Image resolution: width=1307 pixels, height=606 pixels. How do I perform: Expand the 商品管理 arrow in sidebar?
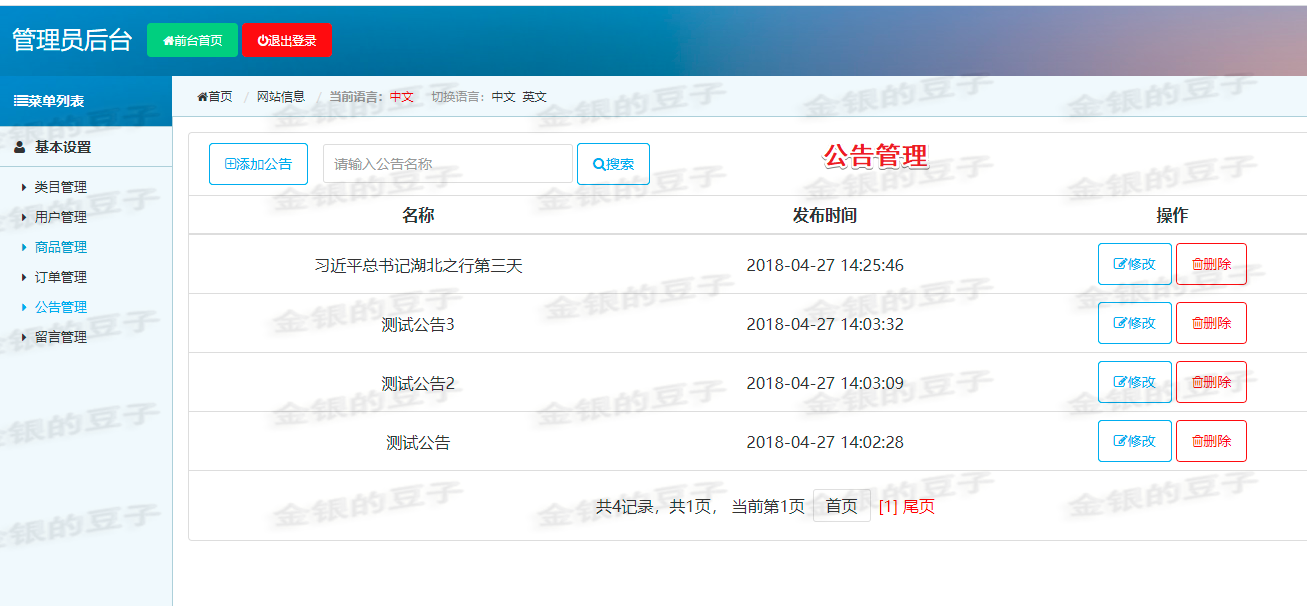coord(25,247)
